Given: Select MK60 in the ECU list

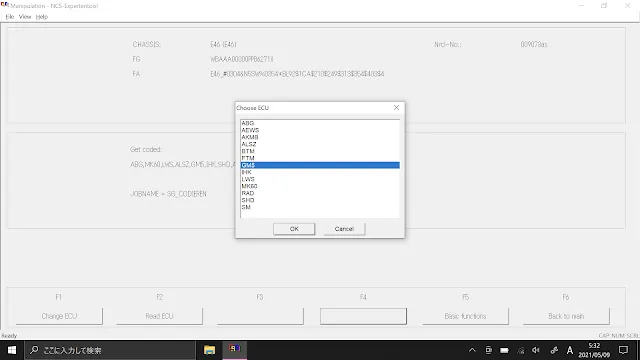Looking at the screenshot, I should click(320, 186).
